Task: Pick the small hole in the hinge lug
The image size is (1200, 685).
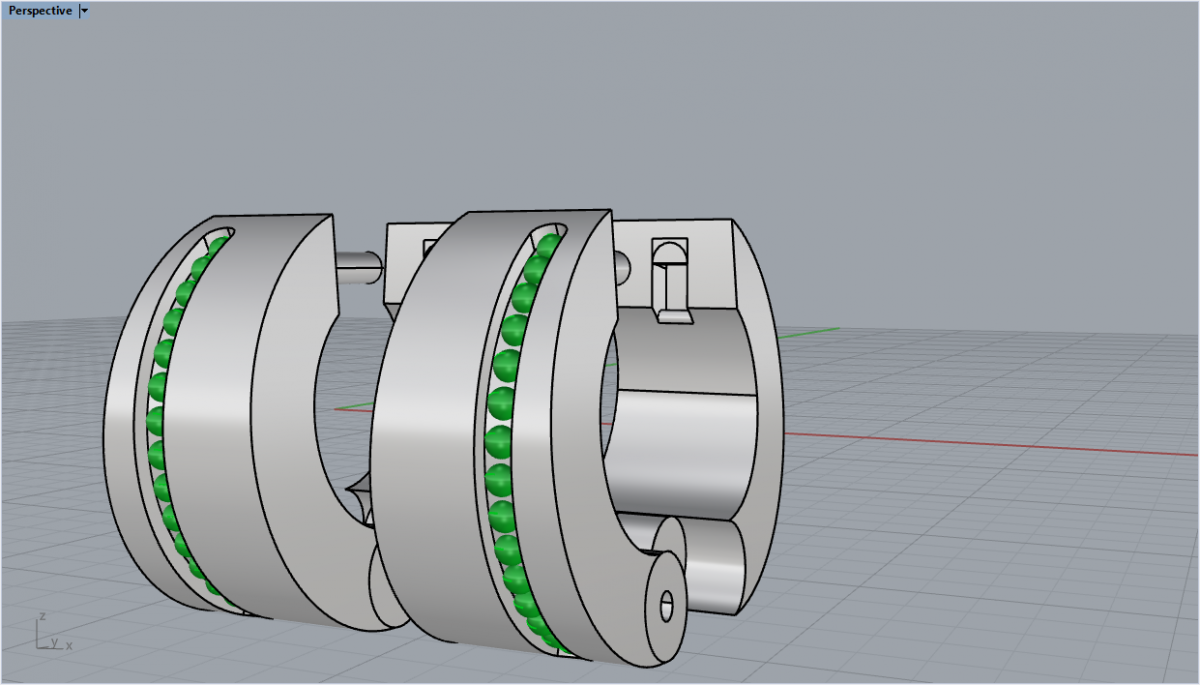Action: [667, 605]
